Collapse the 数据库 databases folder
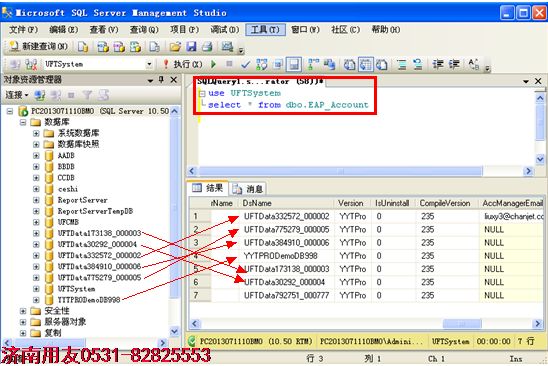The height and width of the screenshot is (366, 548). [23, 122]
